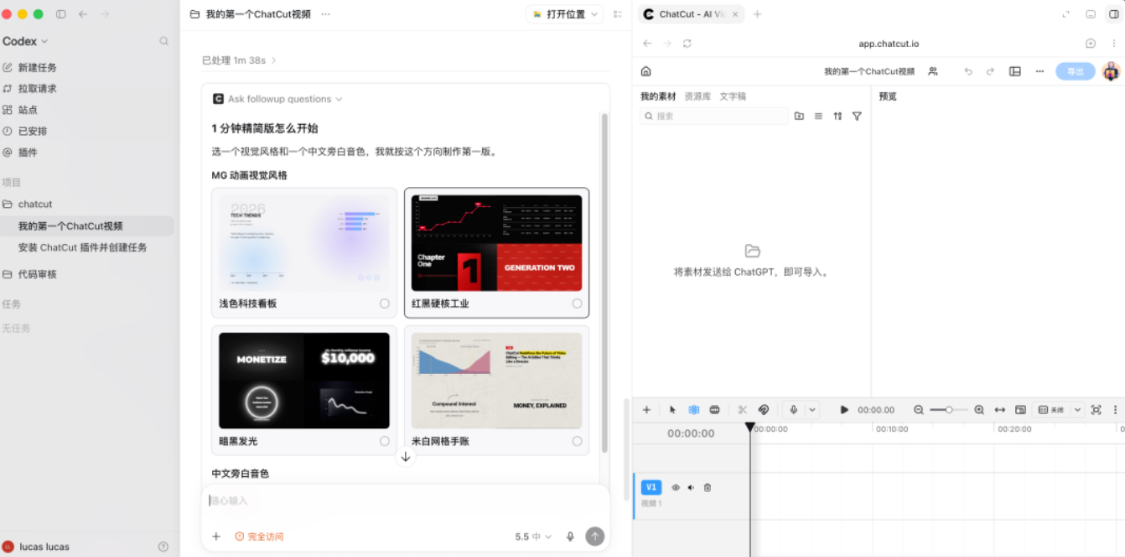Switch to 文字稿 tab
The width and height of the screenshot is (1125, 557).
point(733,96)
